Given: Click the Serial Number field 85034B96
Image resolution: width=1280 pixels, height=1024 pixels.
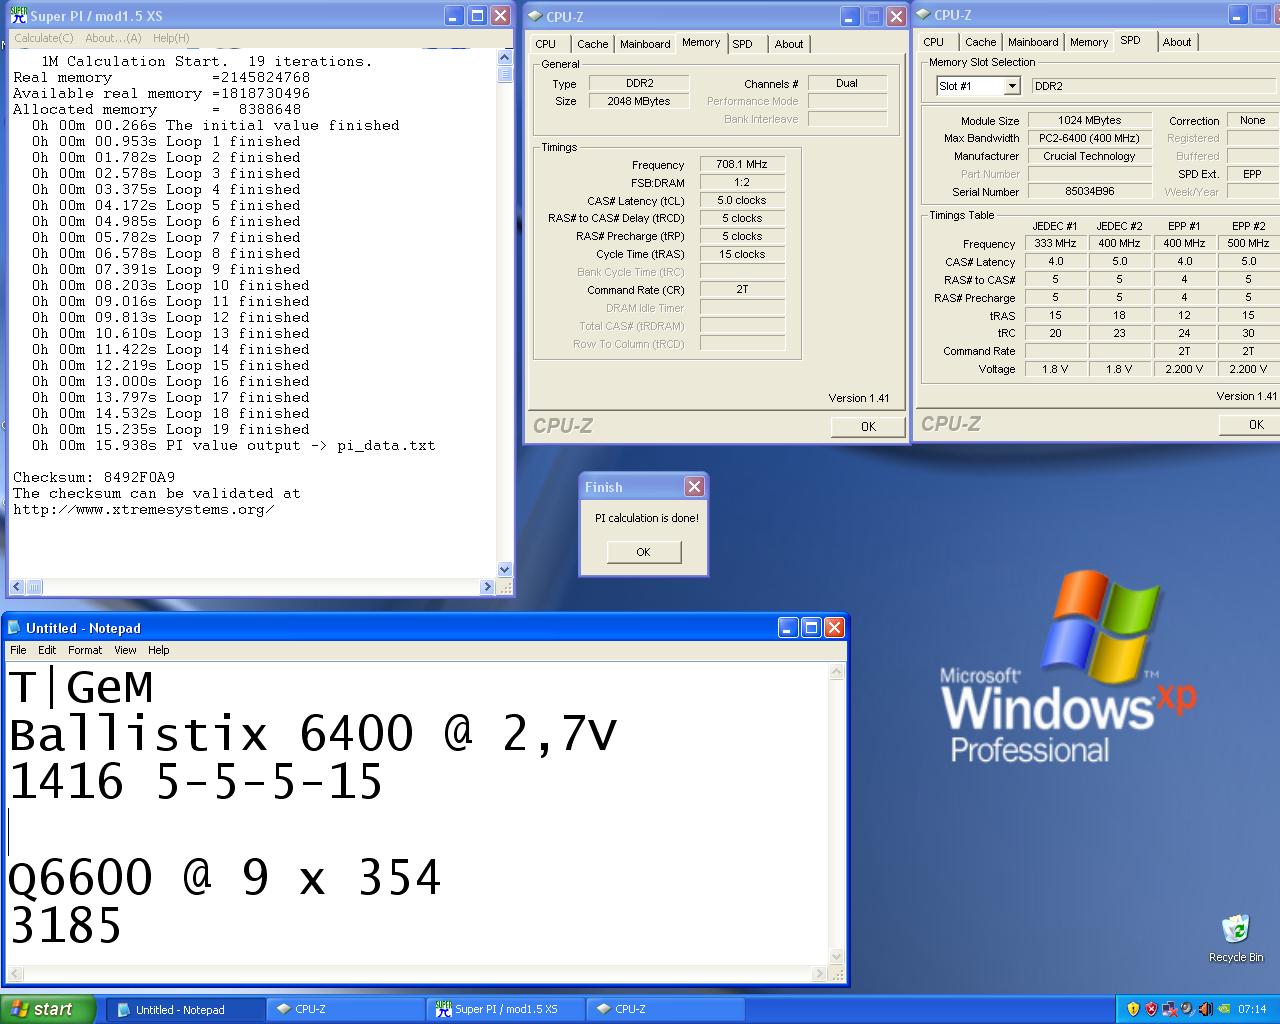Looking at the screenshot, I should [x=1090, y=191].
